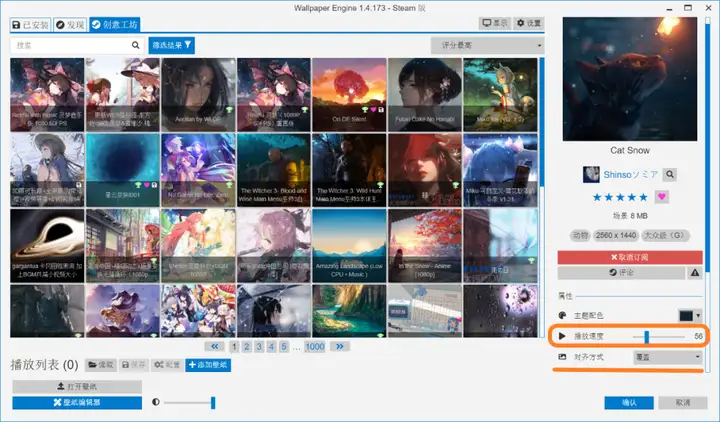Image resolution: width=720 pixels, height=422 pixels.
Task: Open the 已安装 (Installed) tab
Action: (30, 25)
